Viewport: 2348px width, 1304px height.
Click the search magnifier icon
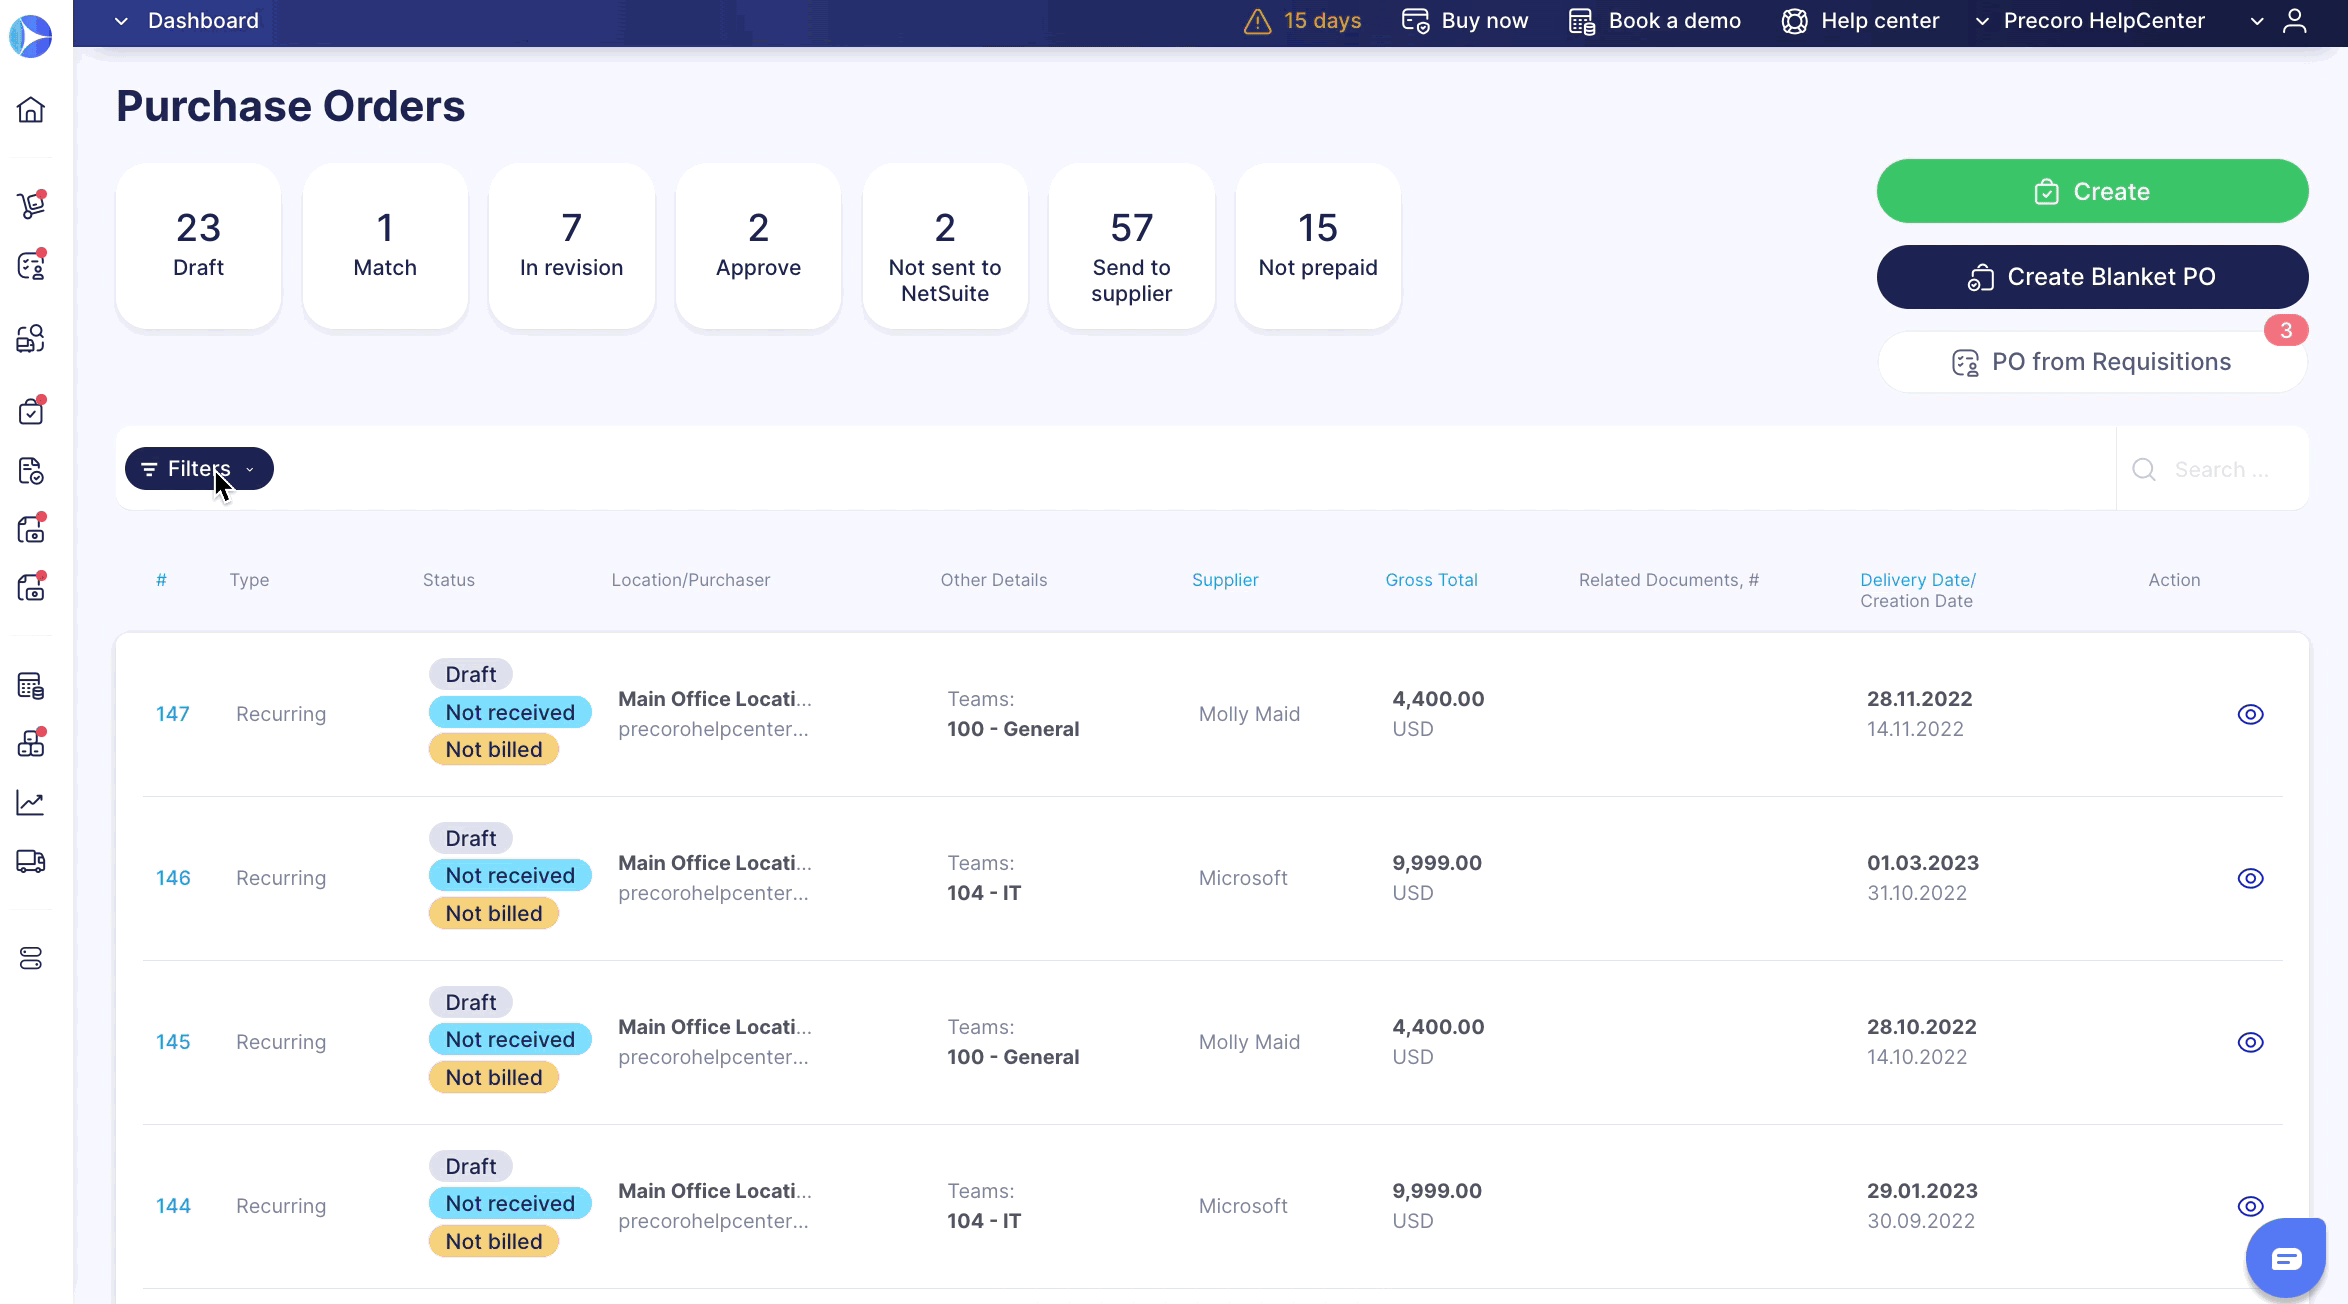(2144, 469)
